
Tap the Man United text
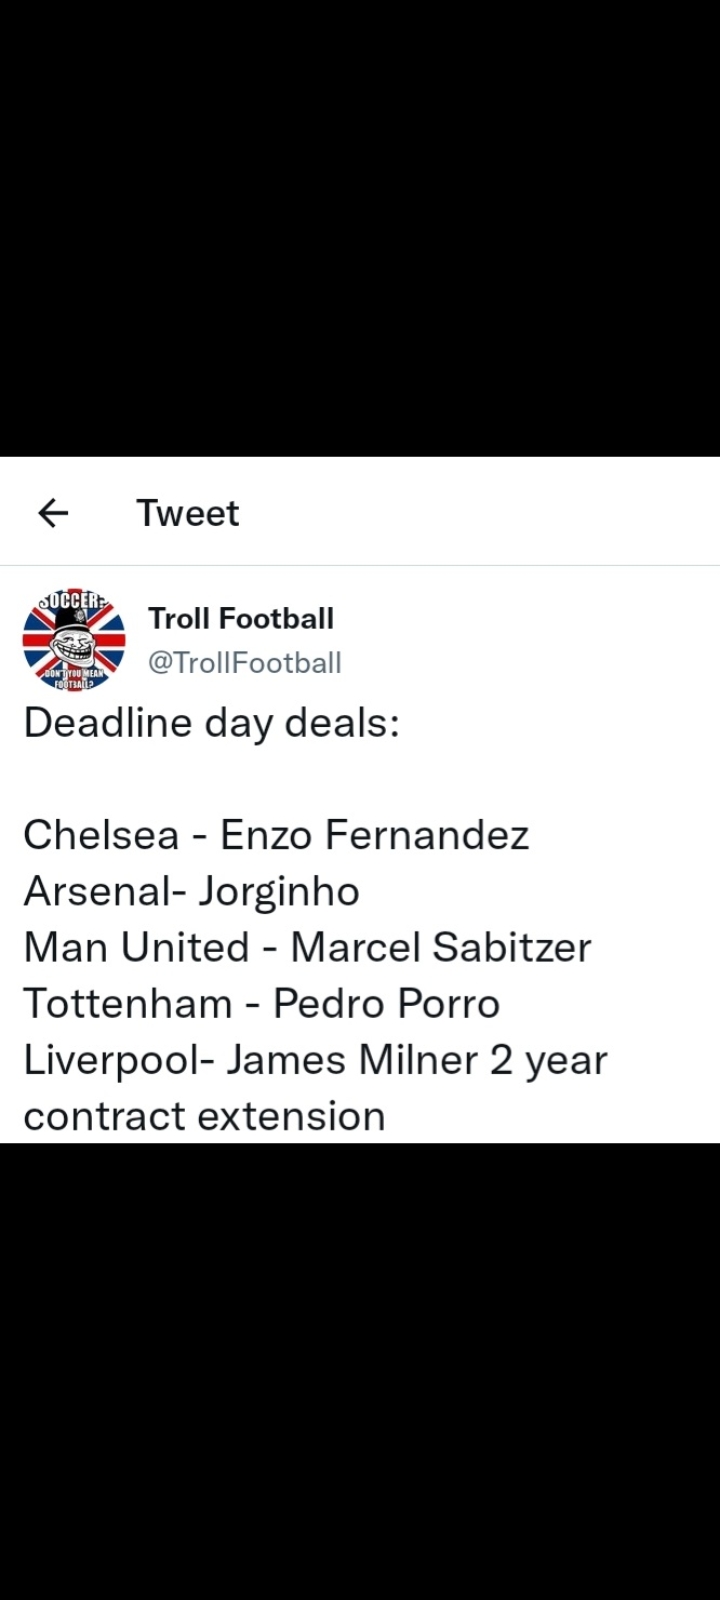(136, 946)
